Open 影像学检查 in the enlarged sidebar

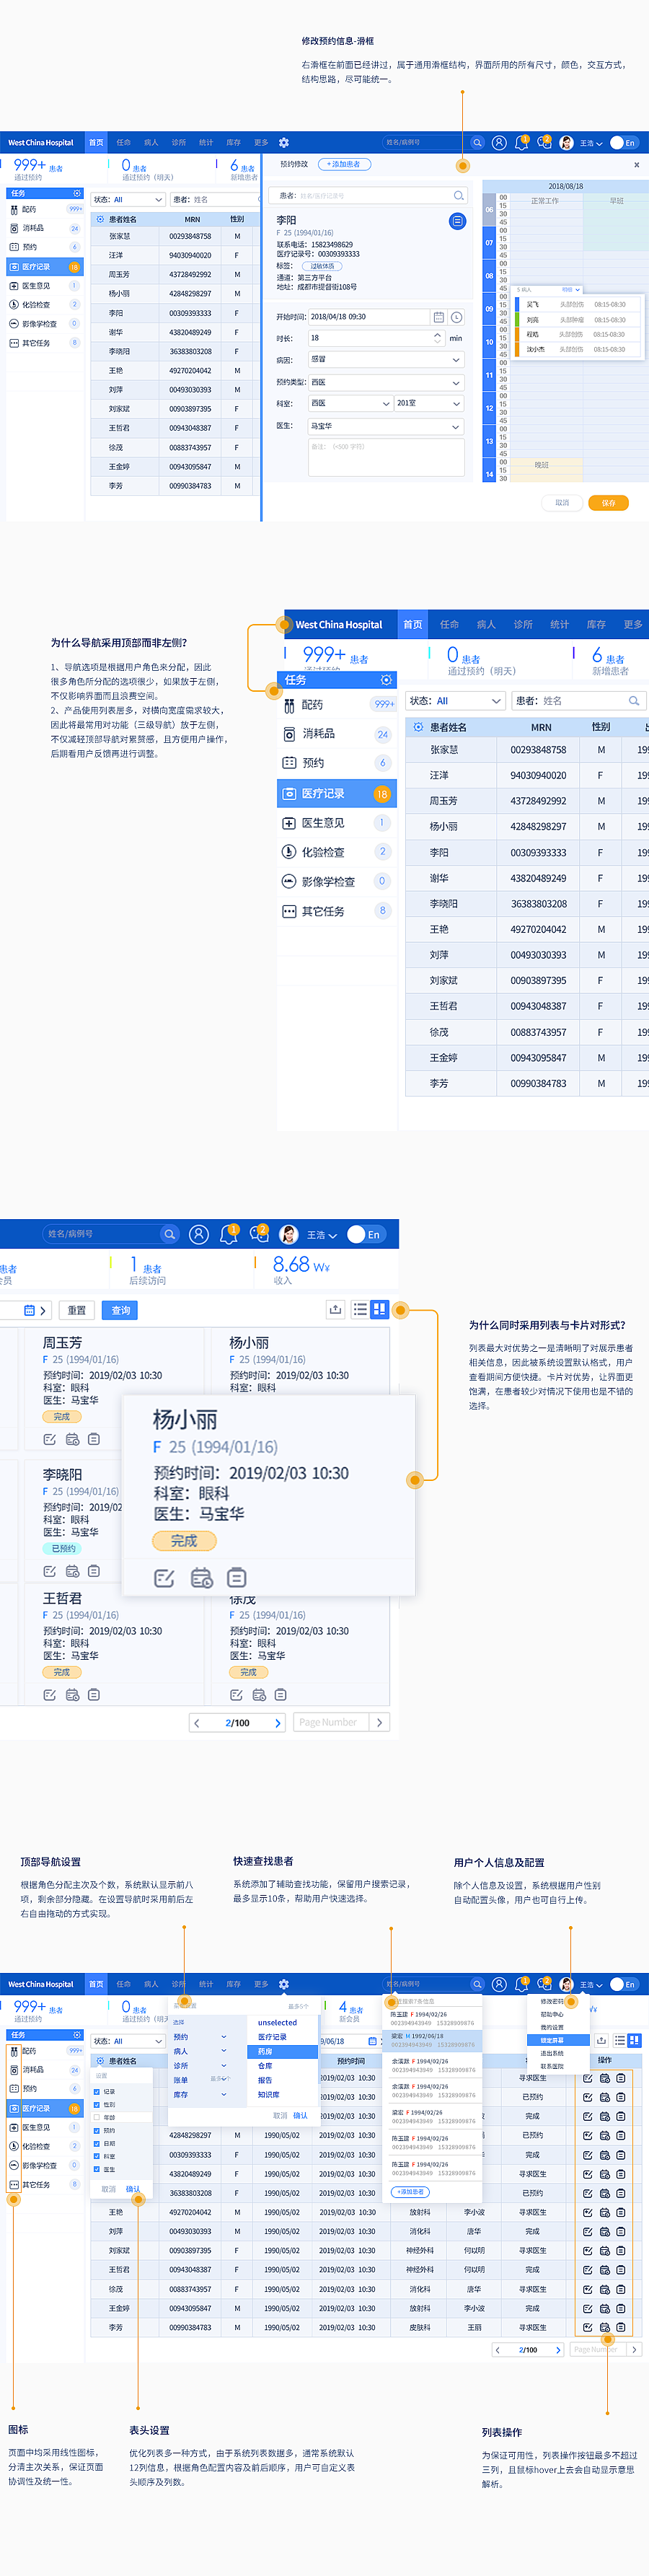pos(337,882)
